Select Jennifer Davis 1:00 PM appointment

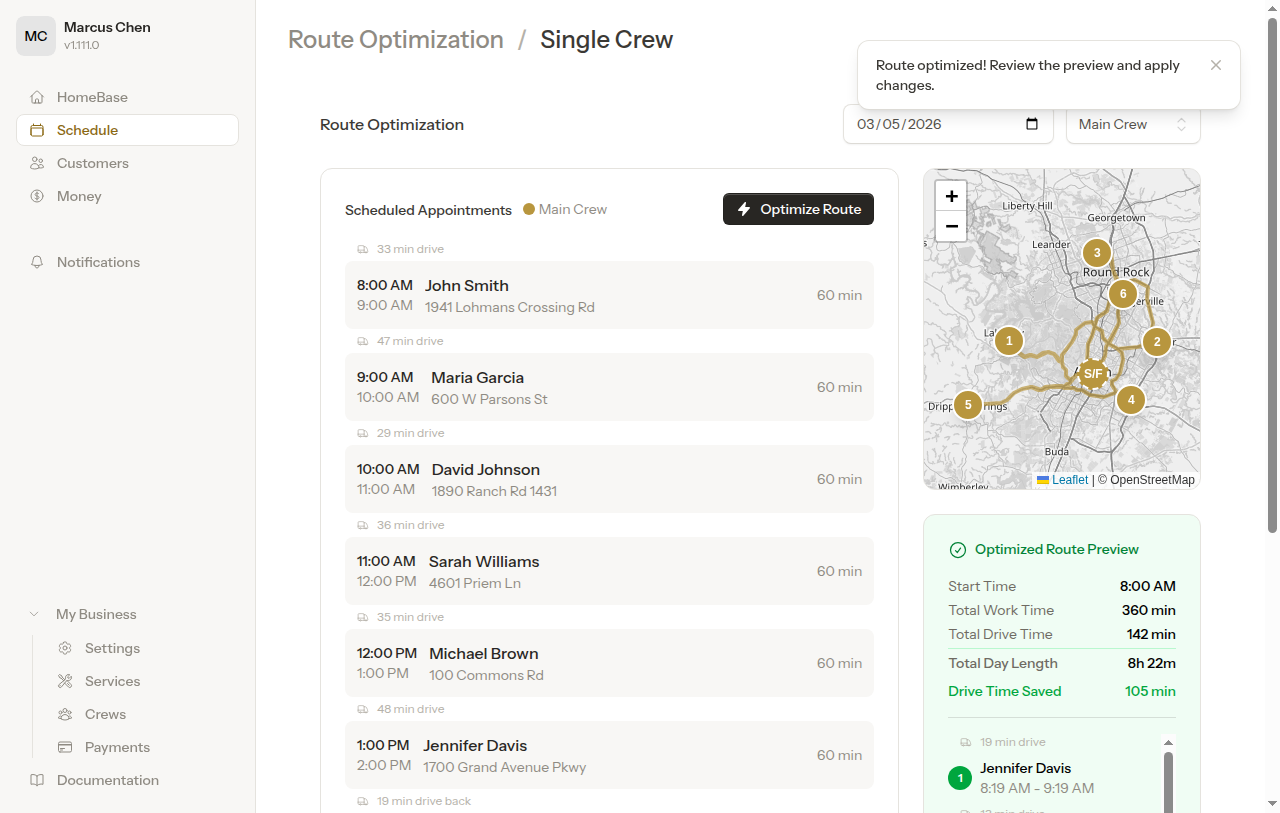tap(609, 755)
